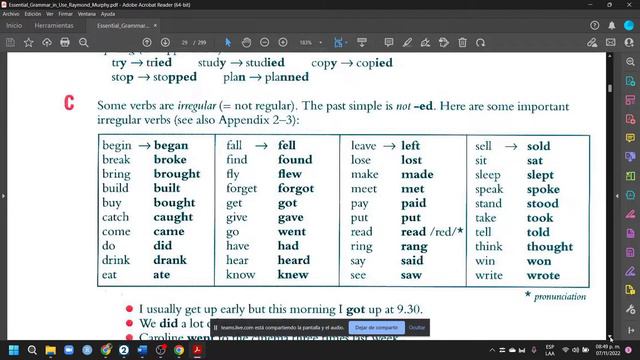Image resolution: width=640 pixels, height=360 pixels.
Task: Open the account profile avatar
Action: tap(629, 25)
